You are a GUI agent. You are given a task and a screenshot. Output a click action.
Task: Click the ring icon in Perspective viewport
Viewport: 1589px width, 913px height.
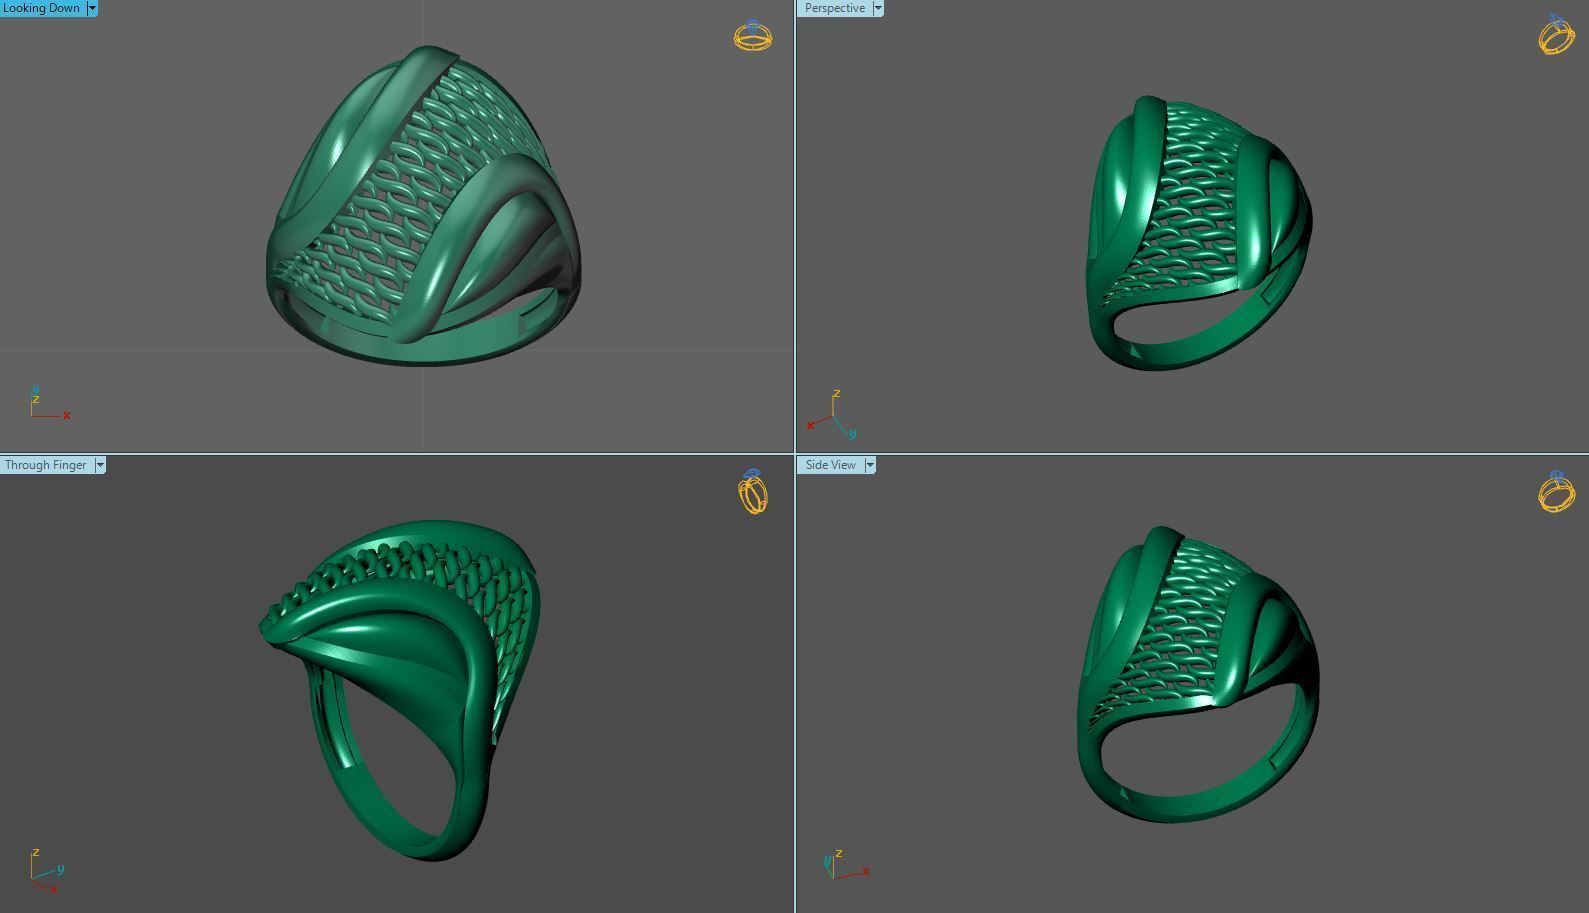[x=1556, y=35]
